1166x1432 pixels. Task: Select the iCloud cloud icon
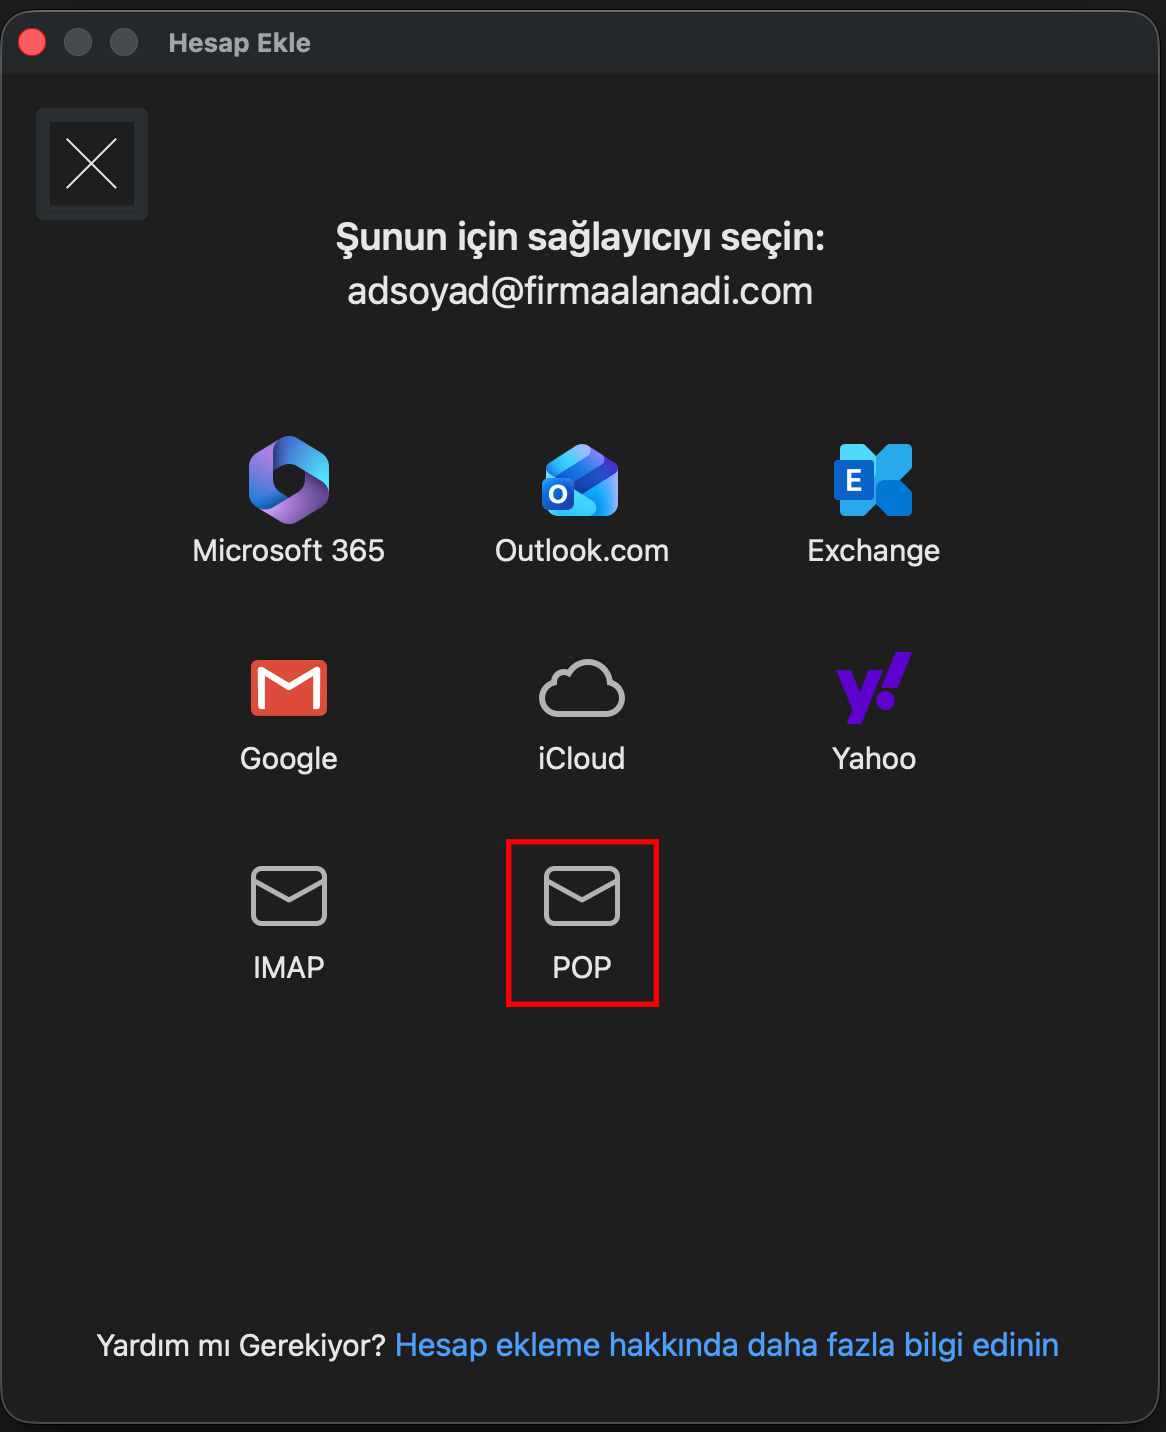pos(581,689)
